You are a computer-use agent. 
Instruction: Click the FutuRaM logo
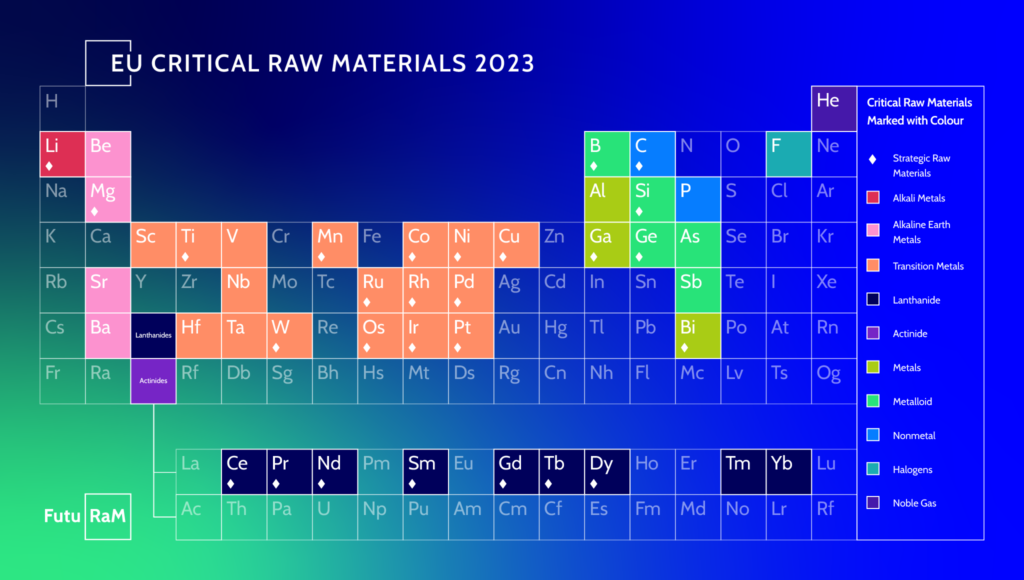click(85, 517)
